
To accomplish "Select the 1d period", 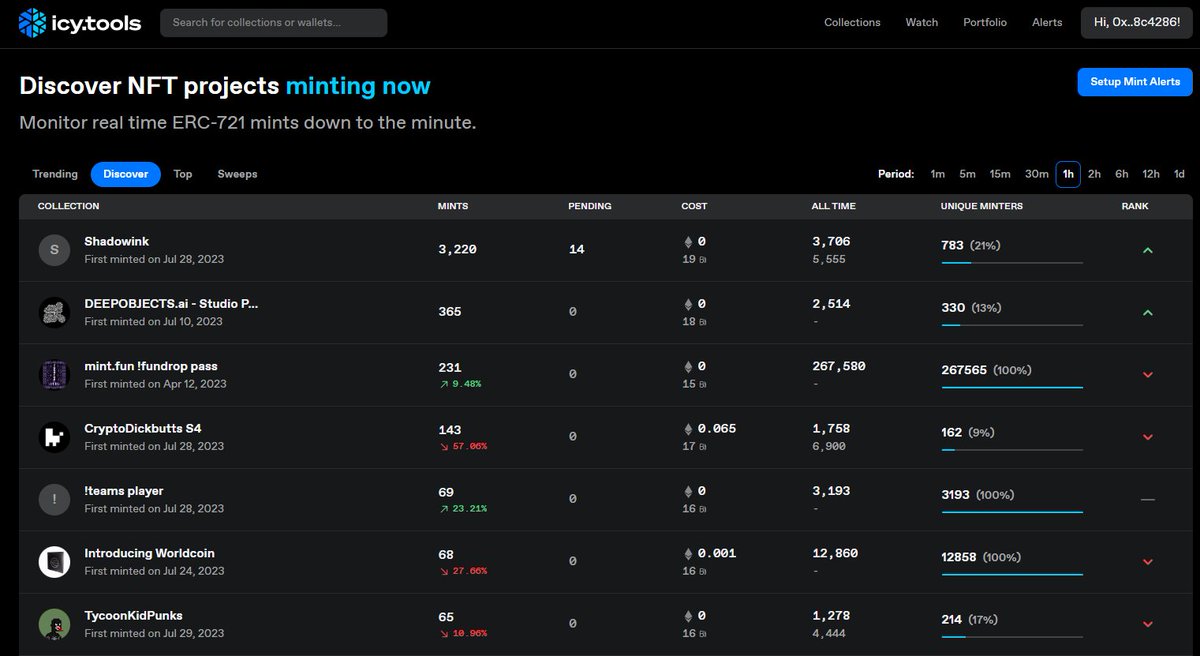I will [x=1179, y=174].
